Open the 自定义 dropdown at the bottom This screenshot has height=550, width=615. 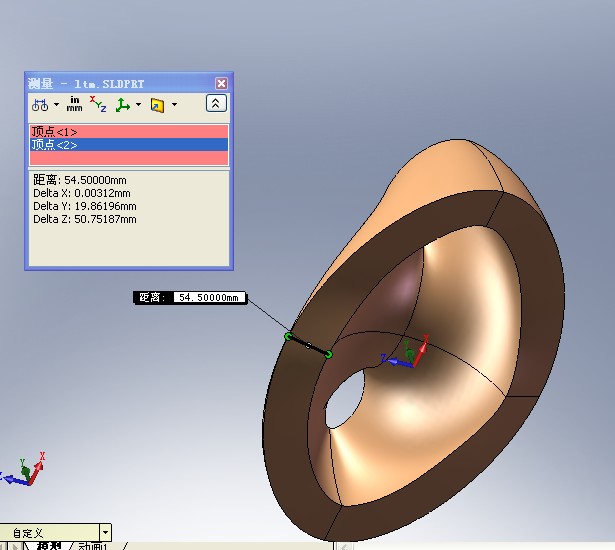point(105,533)
